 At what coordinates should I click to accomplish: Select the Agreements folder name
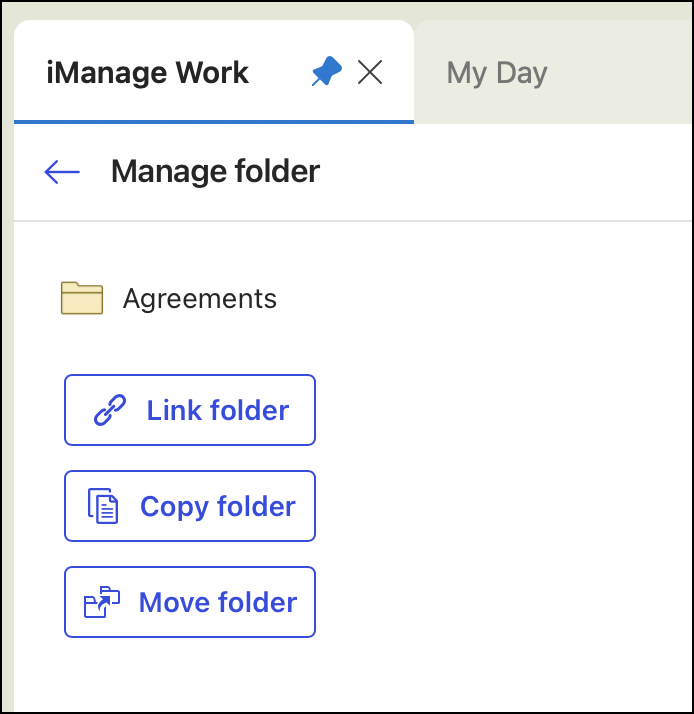click(200, 298)
